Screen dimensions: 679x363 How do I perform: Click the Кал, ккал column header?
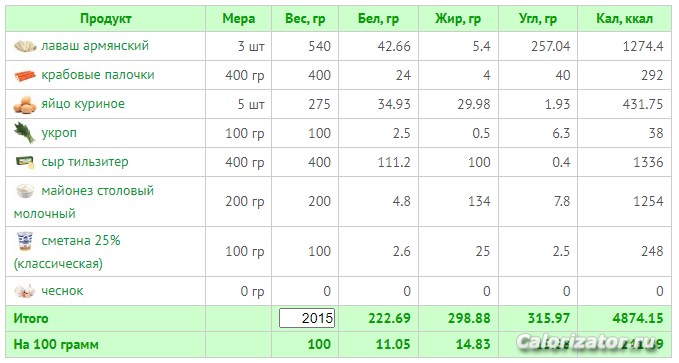pyautogui.click(x=624, y=19)
